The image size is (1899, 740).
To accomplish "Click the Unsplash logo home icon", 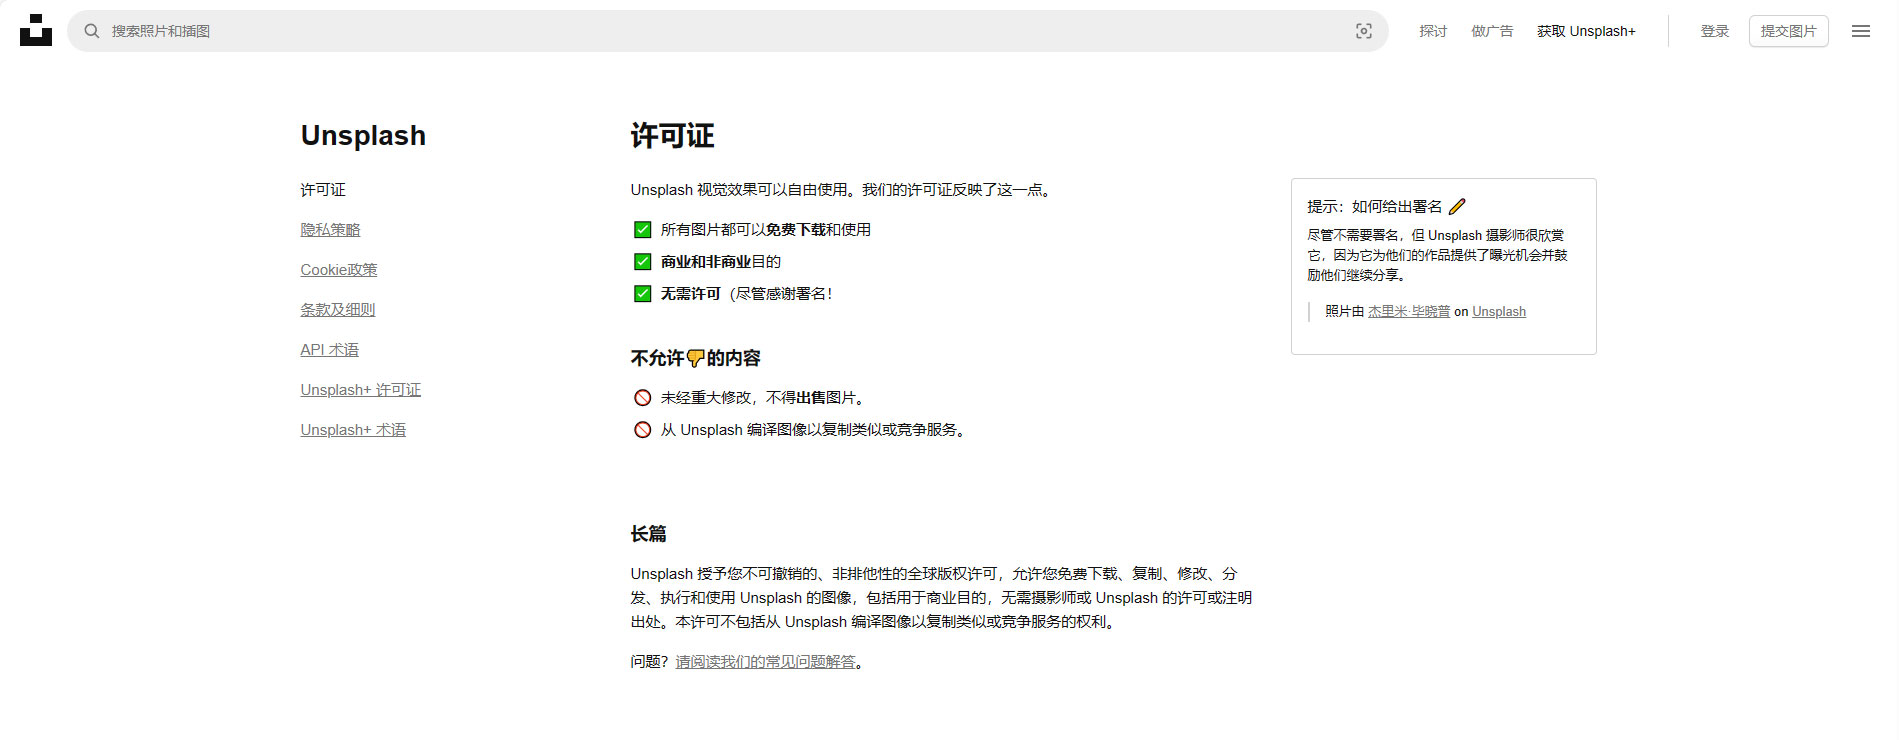I will tap(36, 30).
